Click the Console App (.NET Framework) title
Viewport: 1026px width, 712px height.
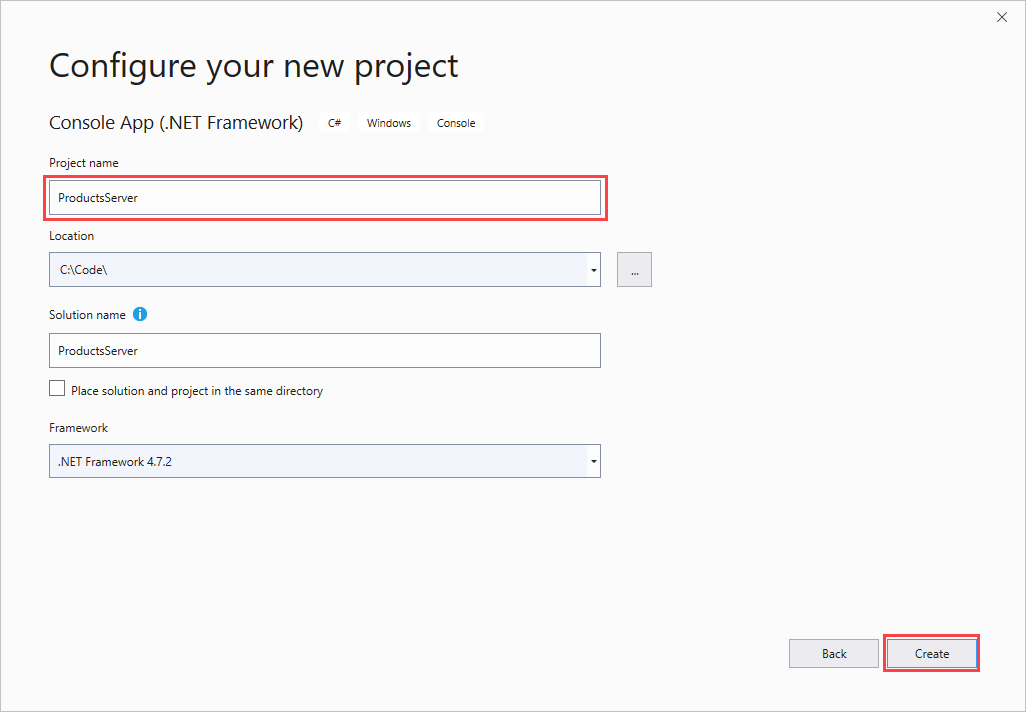point(176,122)
